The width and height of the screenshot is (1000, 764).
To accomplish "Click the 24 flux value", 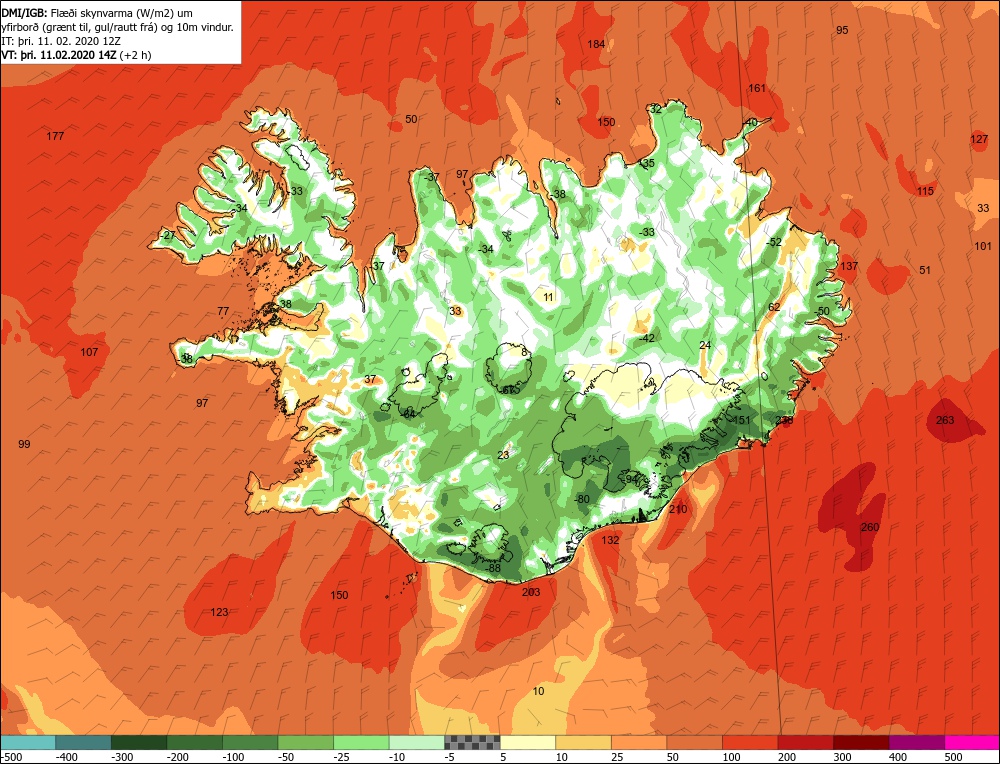I will (705, 345).
